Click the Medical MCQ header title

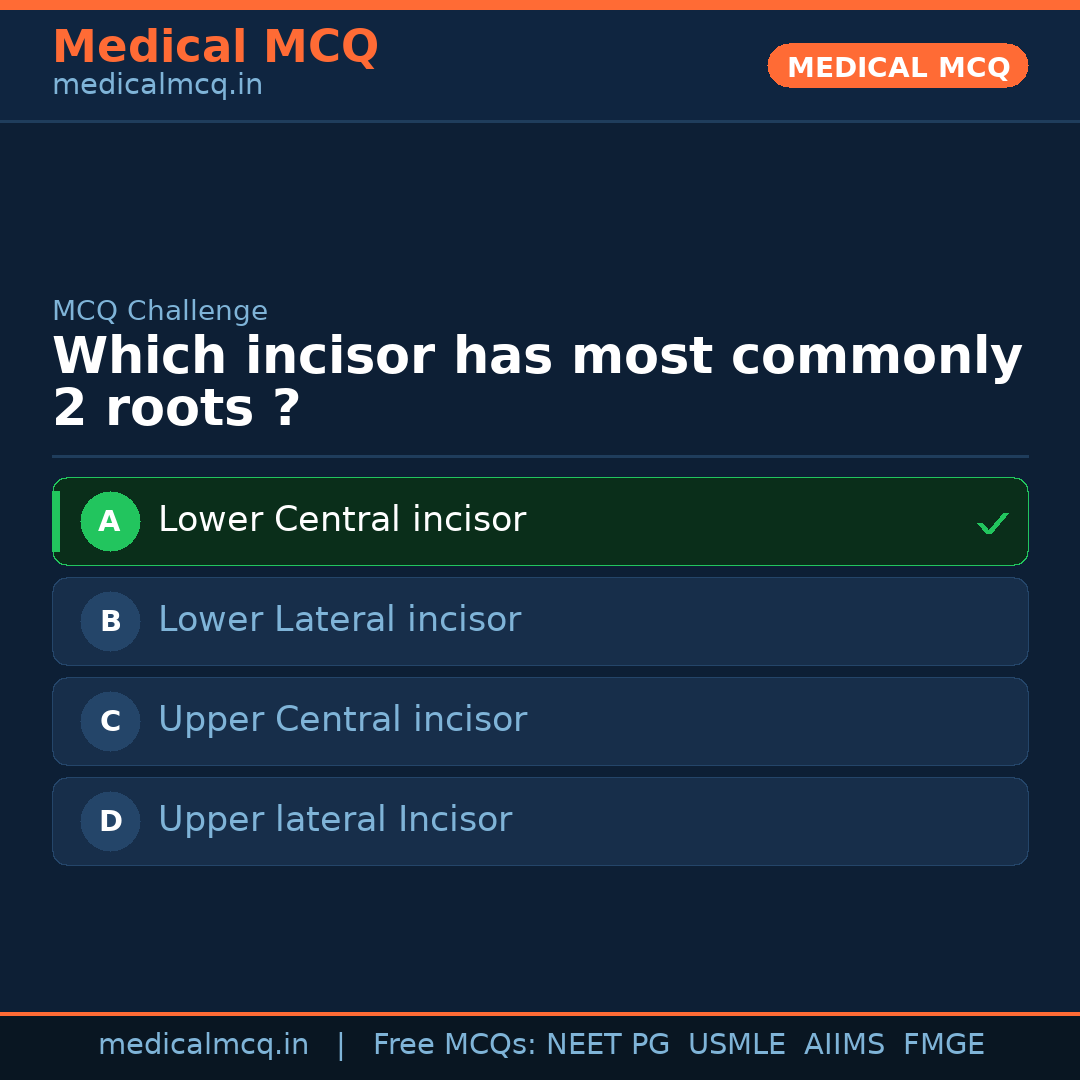(x=215, y=47)
